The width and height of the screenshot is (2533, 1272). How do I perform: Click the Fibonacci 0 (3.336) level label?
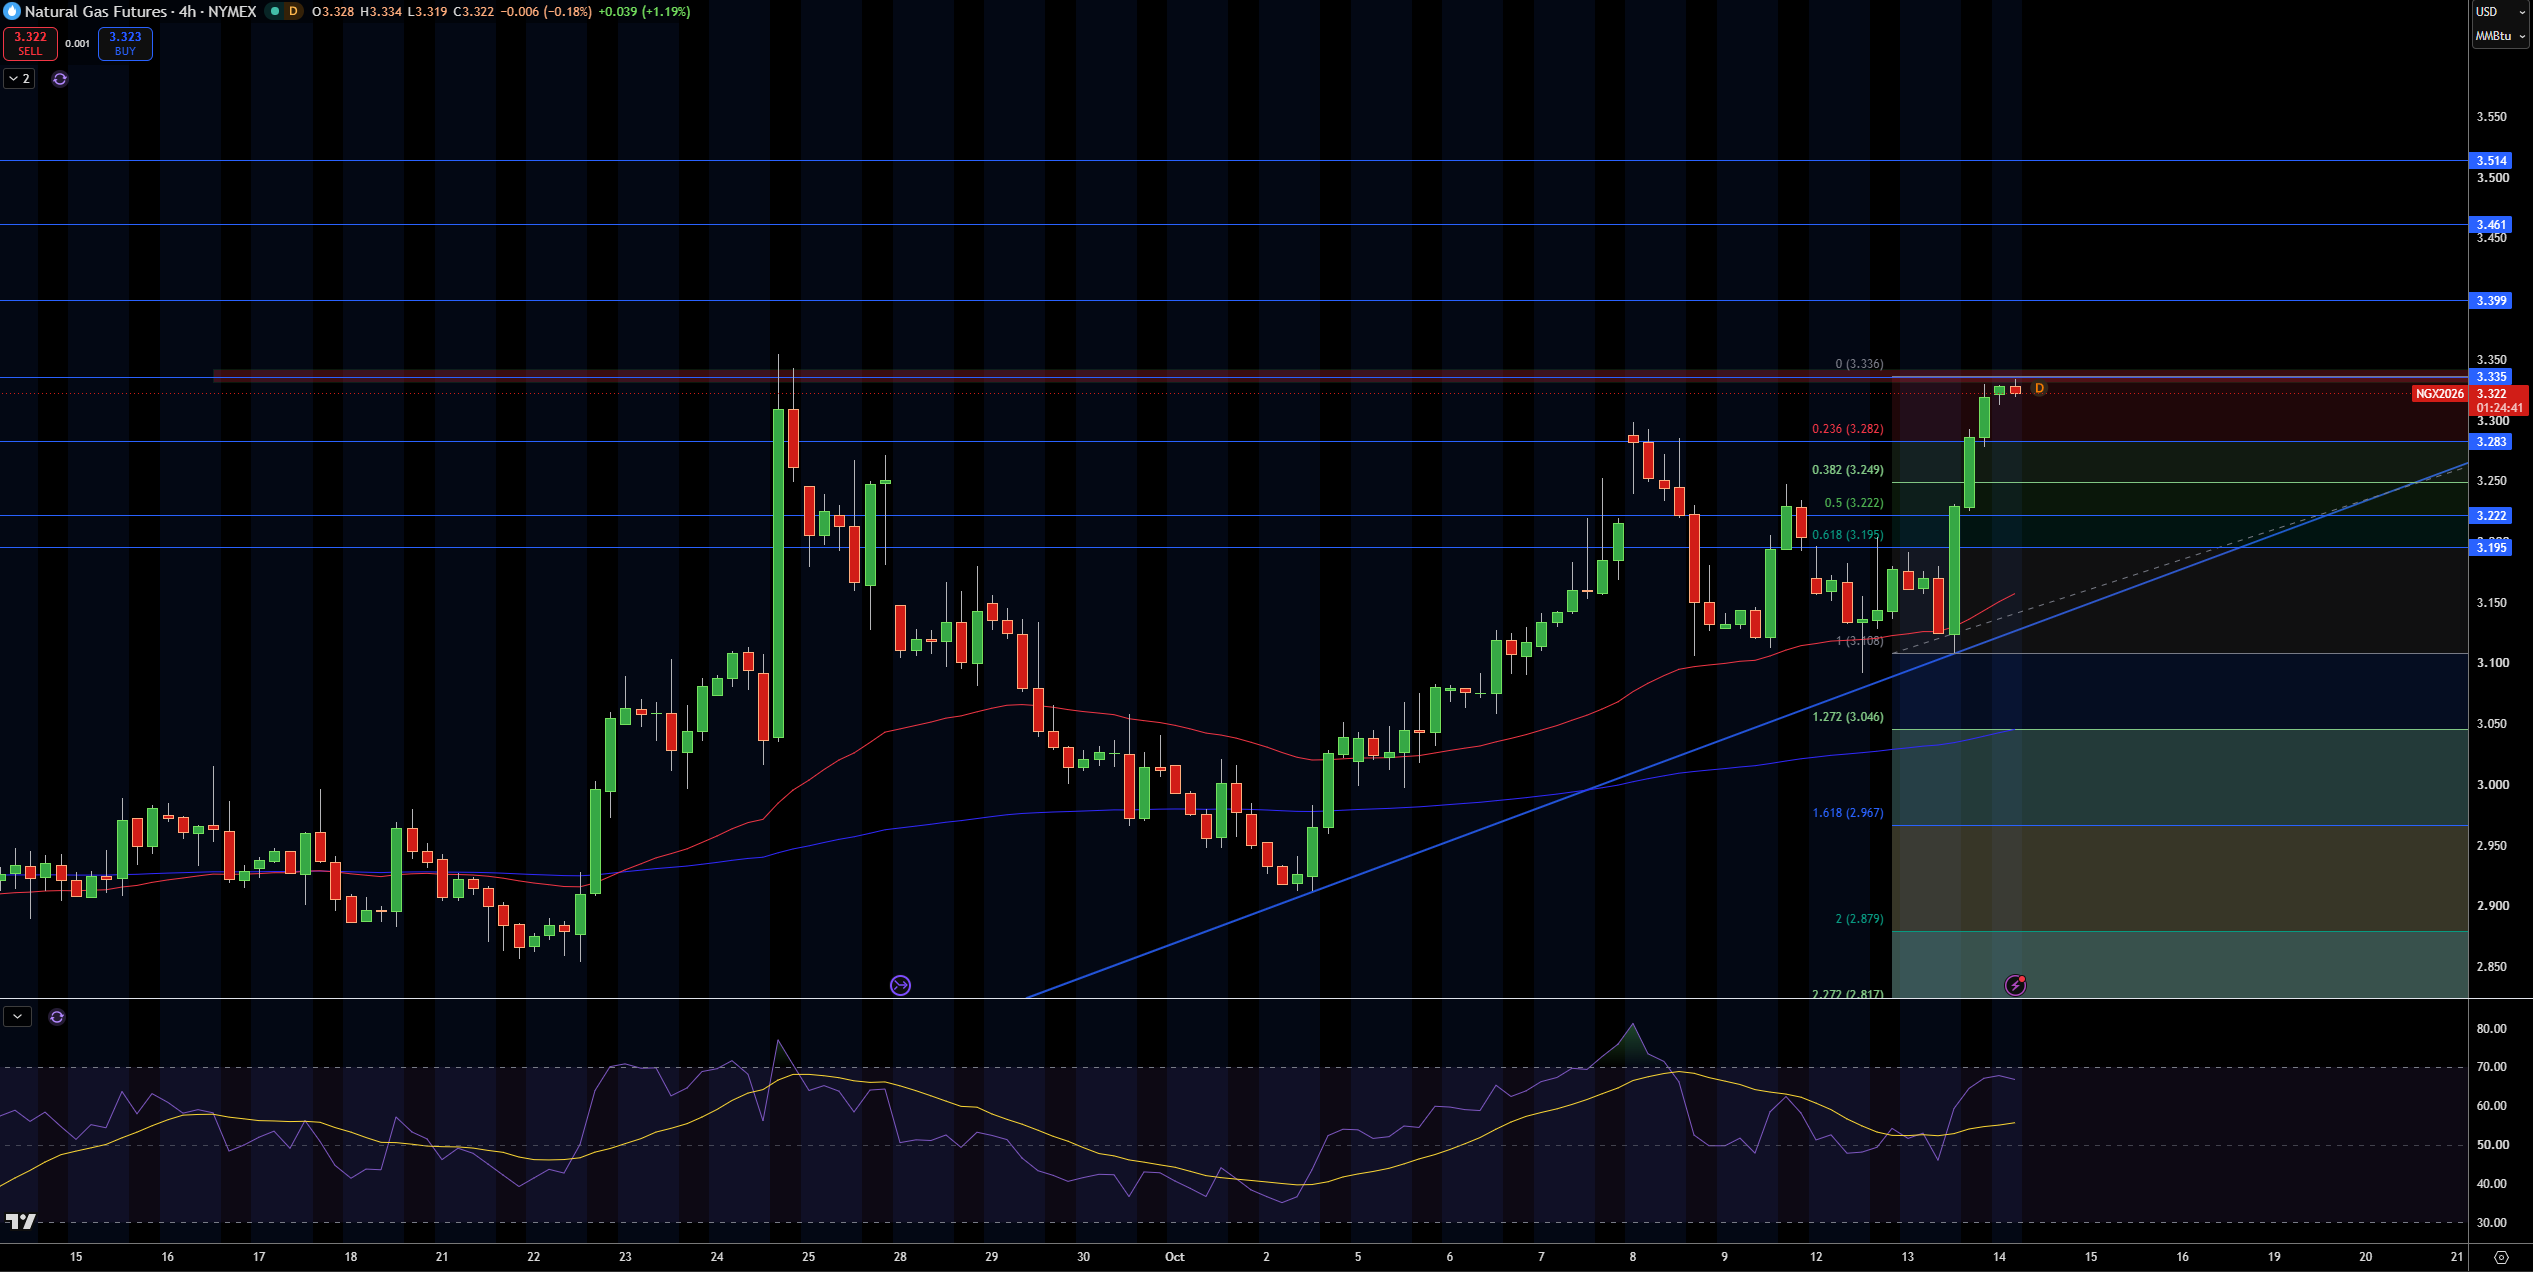click(1859, 364)
